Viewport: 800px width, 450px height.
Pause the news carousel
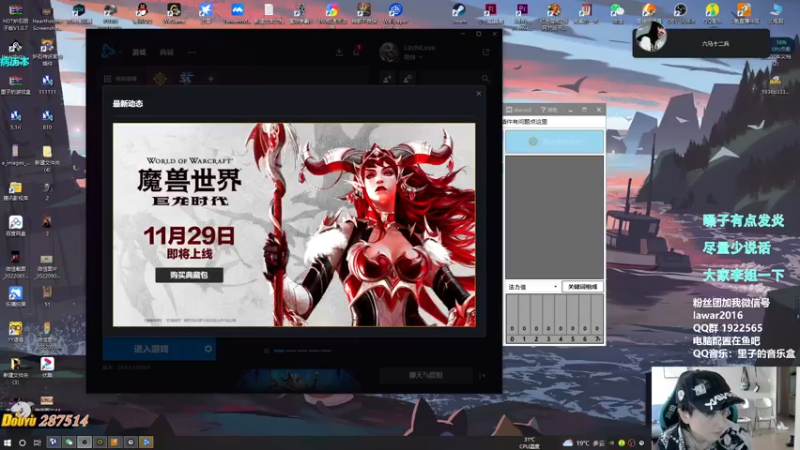(x=266, y=351)
